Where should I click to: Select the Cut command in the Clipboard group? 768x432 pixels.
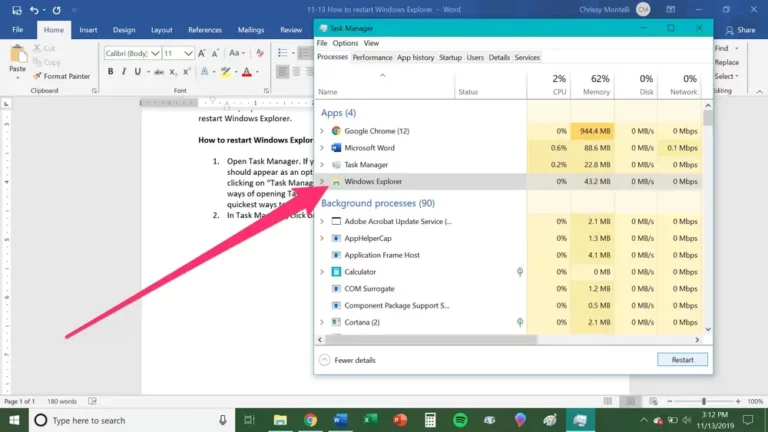(45, 48)
